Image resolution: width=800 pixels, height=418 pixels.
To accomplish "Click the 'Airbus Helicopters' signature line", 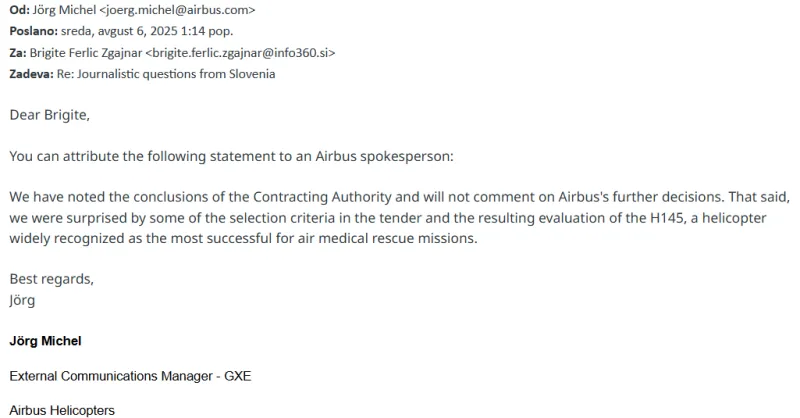I will point(62,410).
